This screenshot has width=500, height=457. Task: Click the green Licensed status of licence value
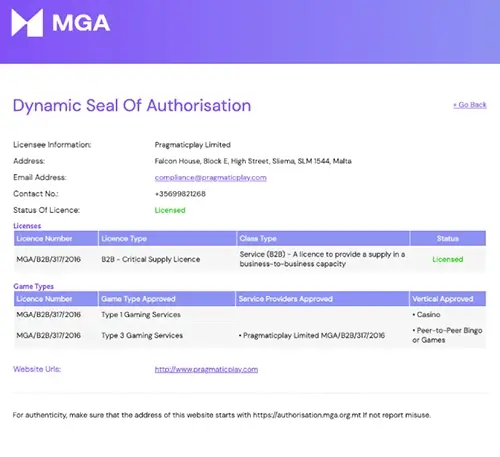coord(170,210)
